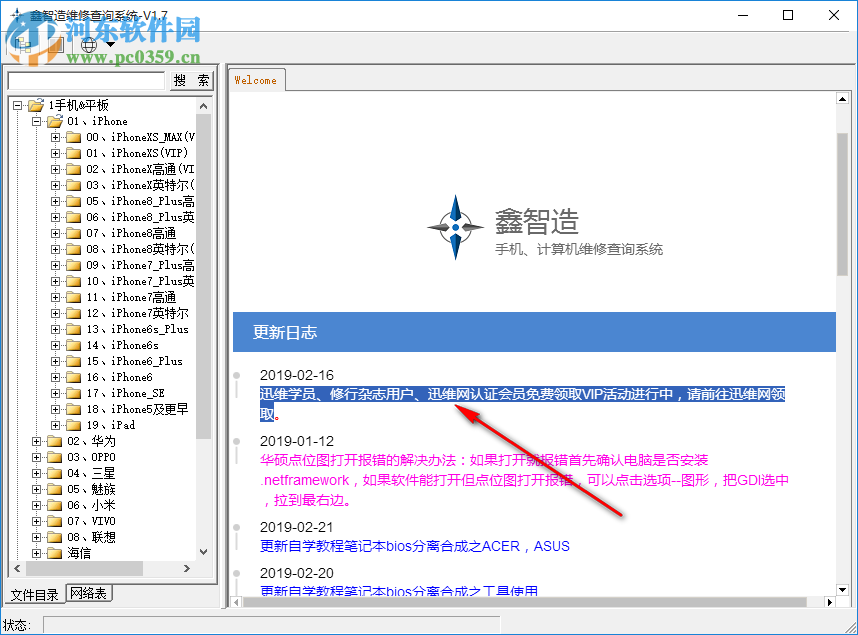Click the folder icon of 09、iPhone7_Plus高
Screen dimensions: 858x635
[73, 265]
